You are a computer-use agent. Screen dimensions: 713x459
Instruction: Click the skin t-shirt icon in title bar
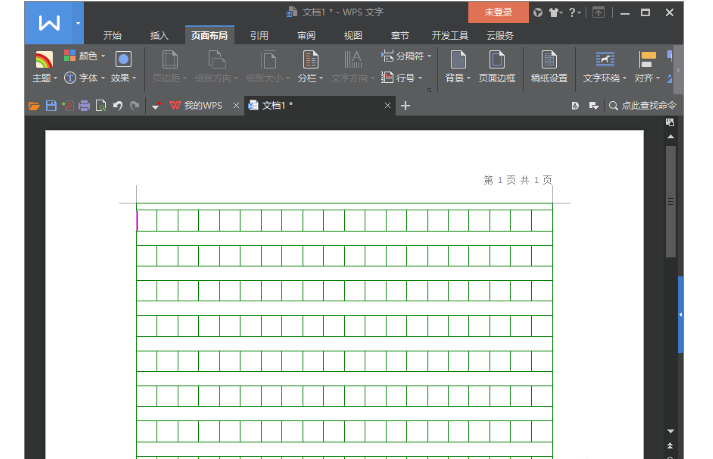pos(555,13)
